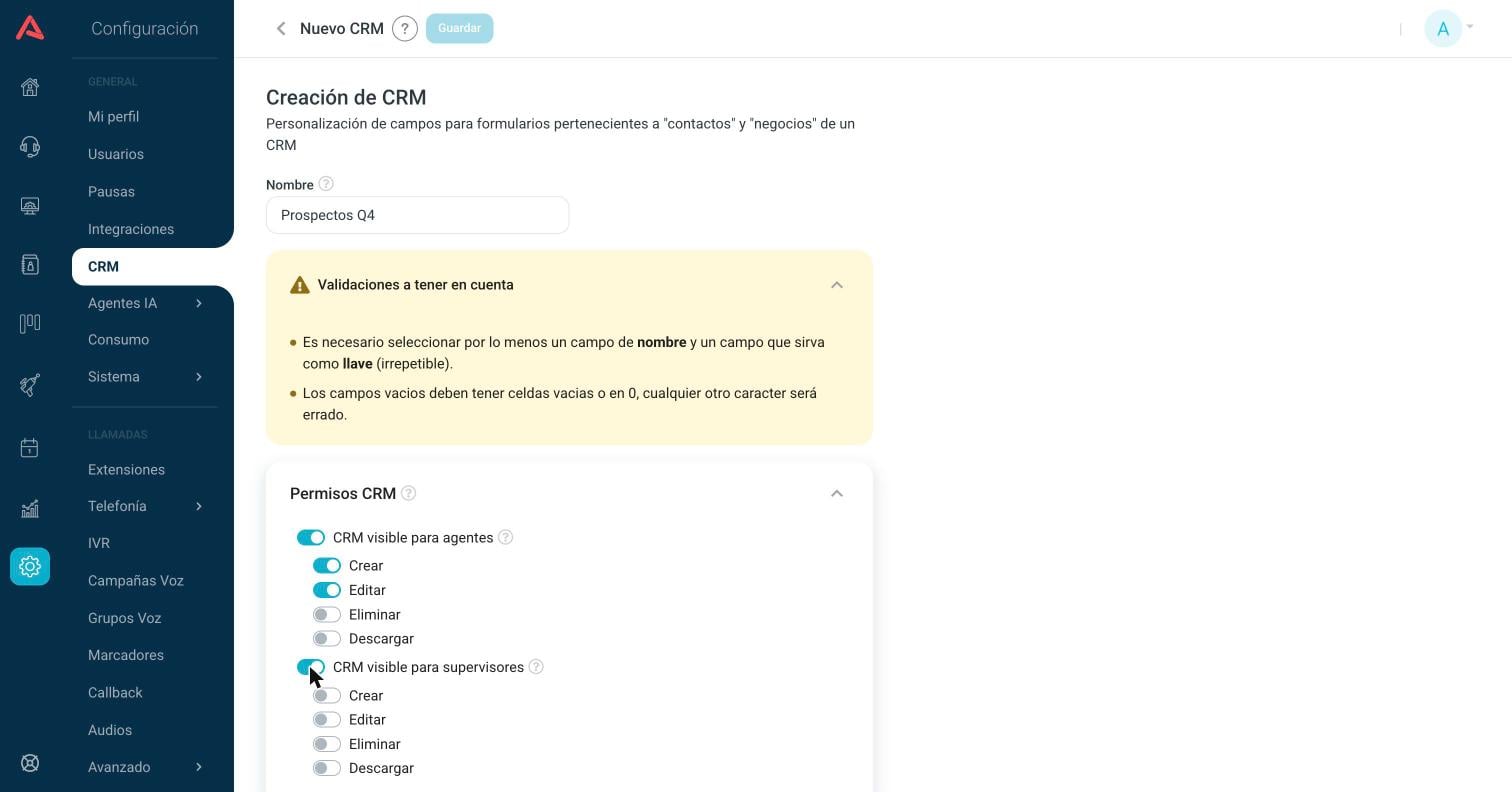Disable CRM visible para agentes toggle
The image size is (1512, 792).
pyautogui.click(x=311, y=538)
